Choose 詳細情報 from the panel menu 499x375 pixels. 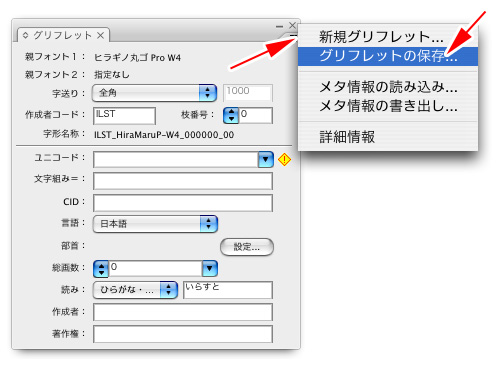point(388,137)
